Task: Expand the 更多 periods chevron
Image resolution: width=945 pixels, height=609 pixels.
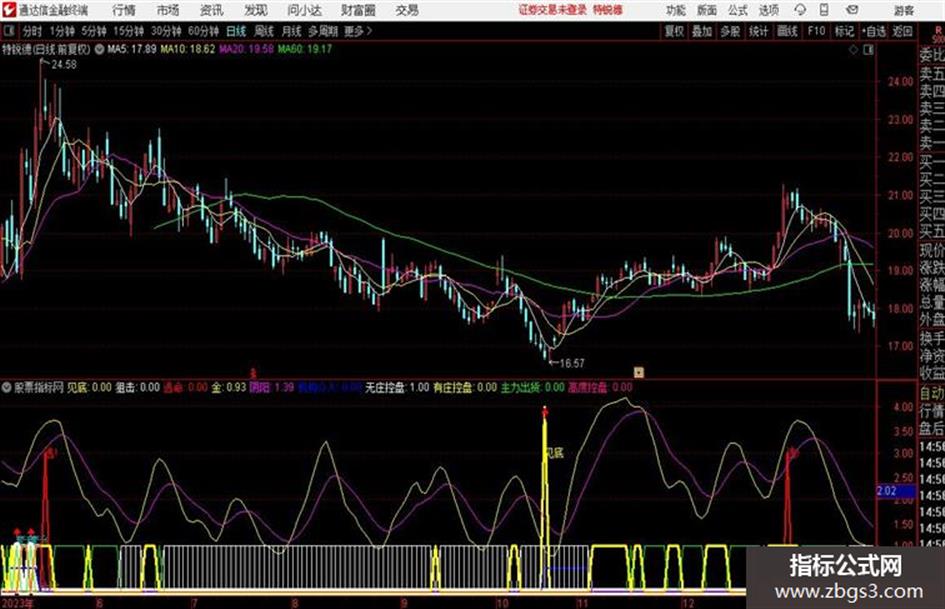Action: [x=359, y=31]
